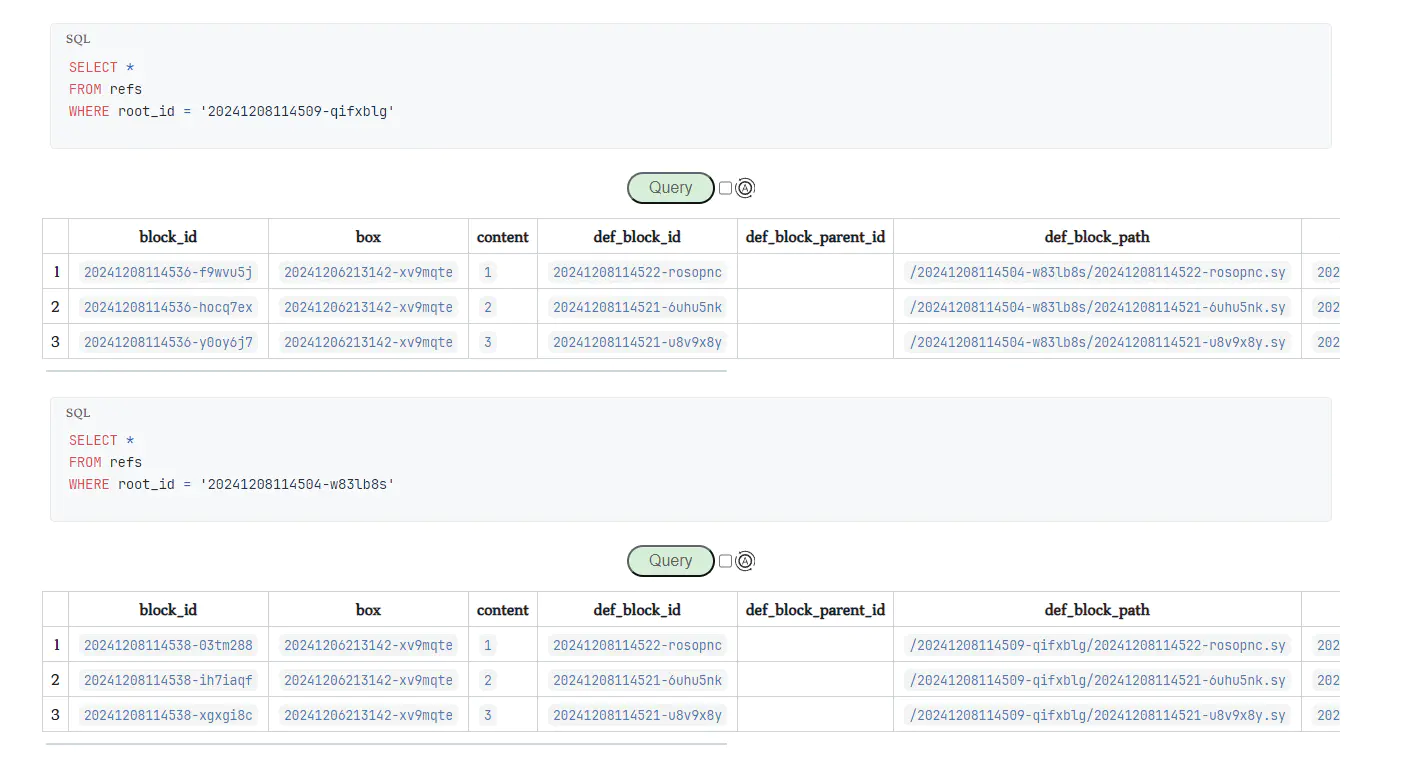This screenshot has width=1411, height=779.
Task: Run the first SQL query for qifxblg
Action: (670, 188)
